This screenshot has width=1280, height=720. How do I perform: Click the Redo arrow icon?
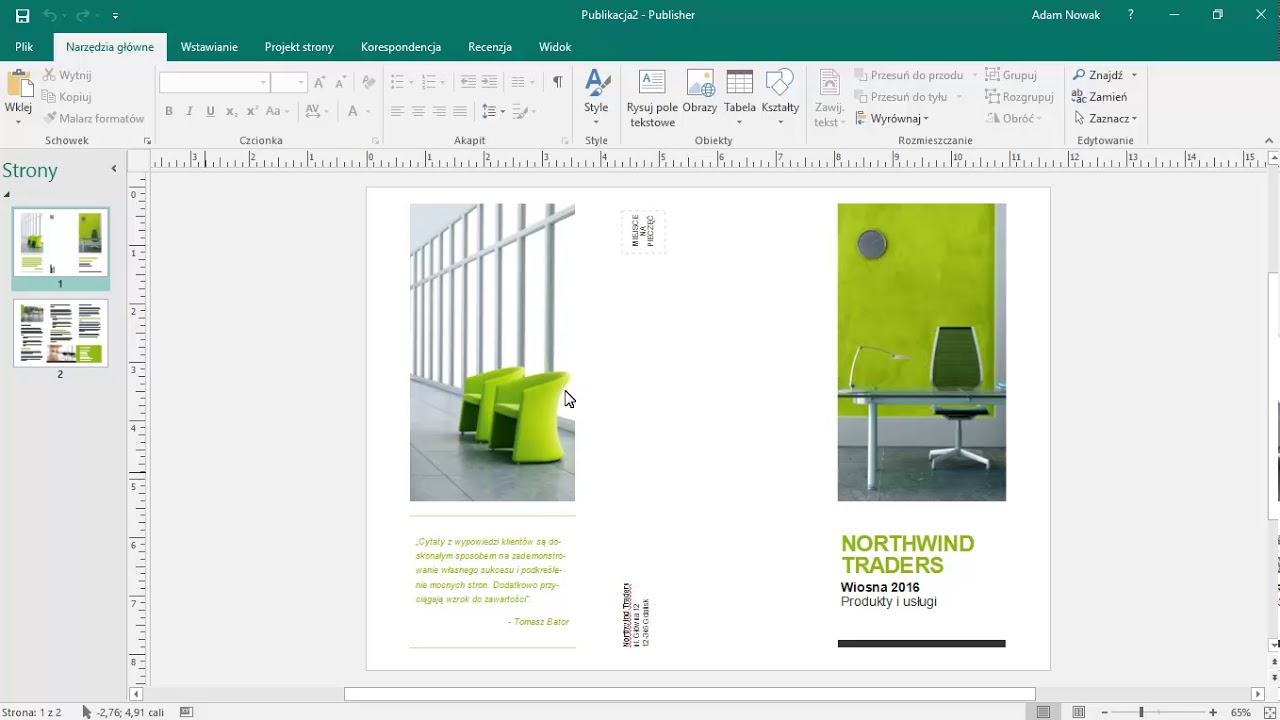83,16
